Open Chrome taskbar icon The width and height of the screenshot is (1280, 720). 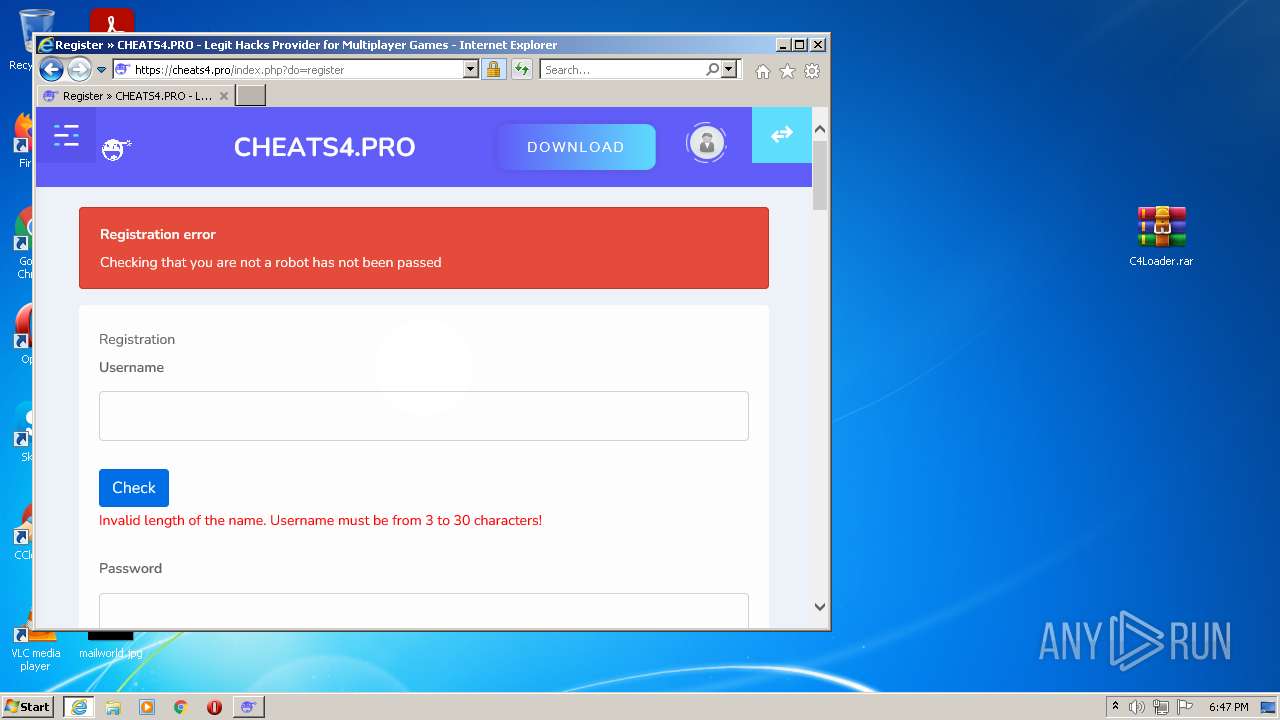pyautogui.click(x=181, y=707)
